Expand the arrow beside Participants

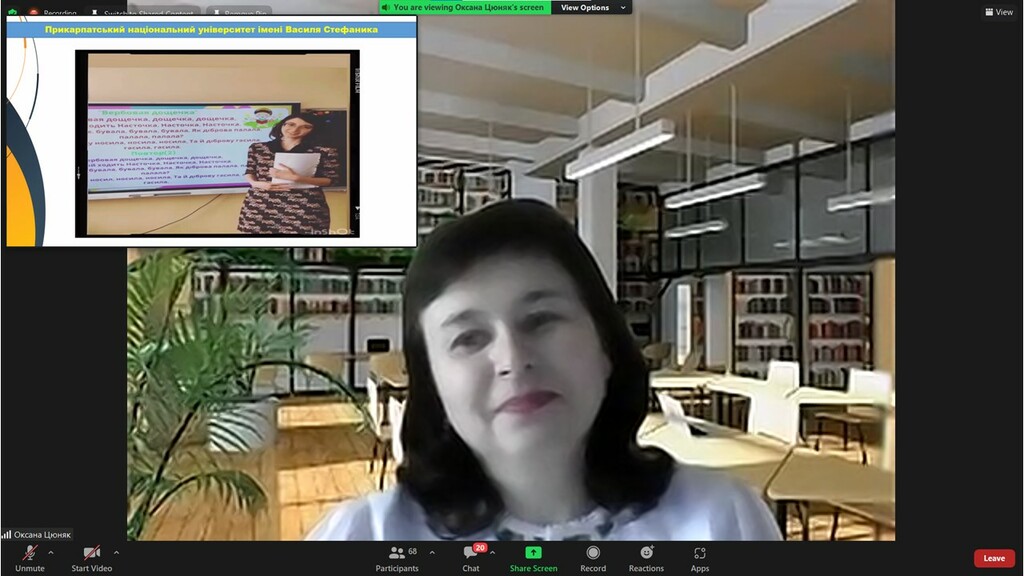tap(431, 552)
